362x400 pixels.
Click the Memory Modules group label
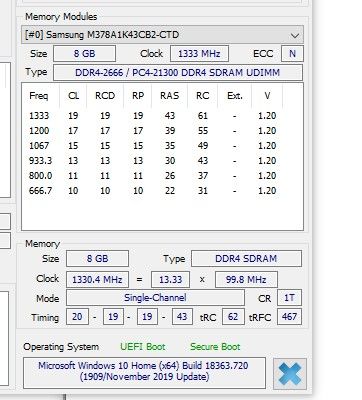61,17
